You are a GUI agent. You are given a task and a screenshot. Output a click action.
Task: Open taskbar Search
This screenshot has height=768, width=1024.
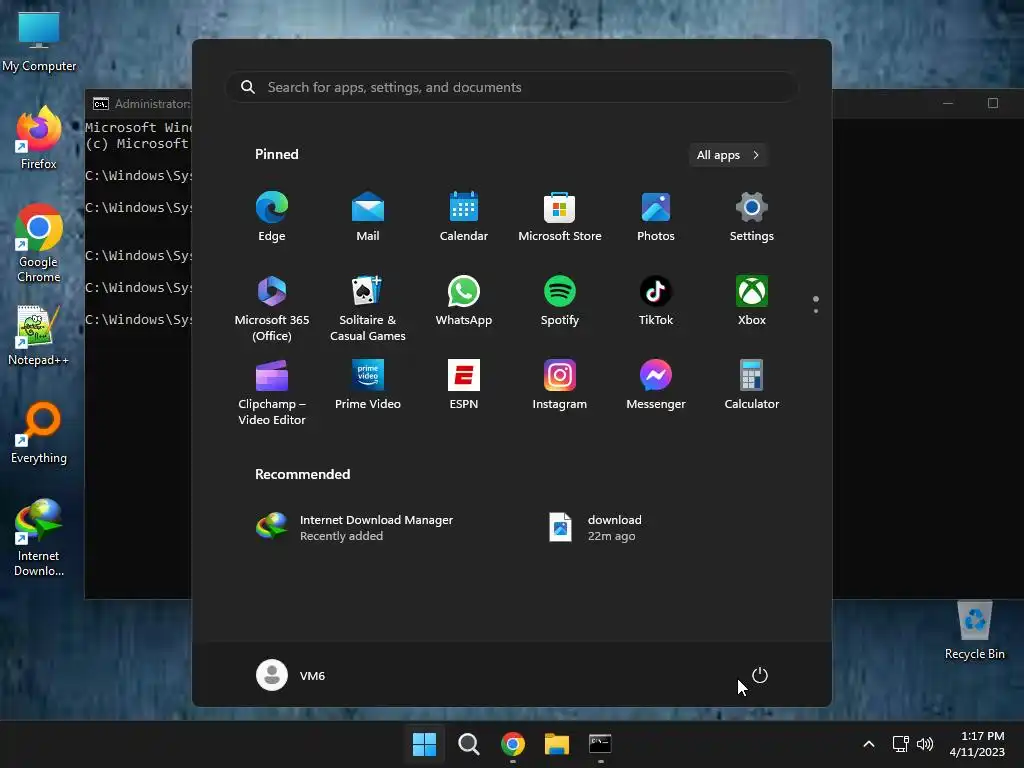468,744
